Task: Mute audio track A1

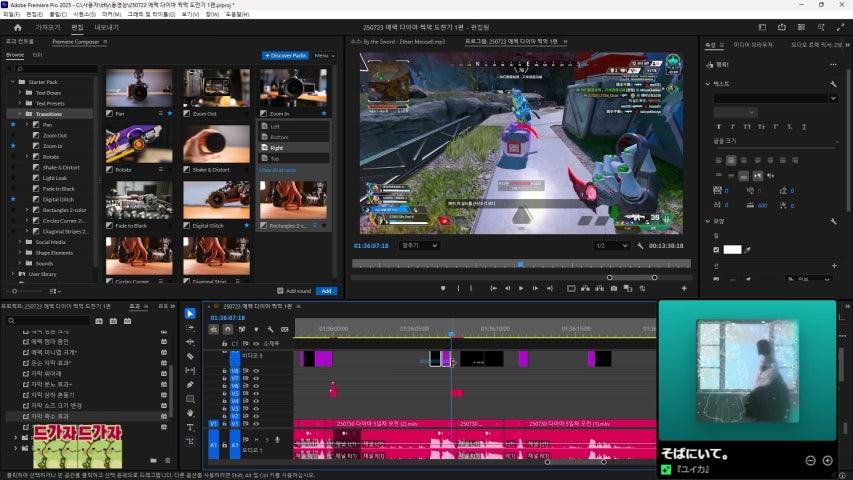Action: coord(256,439)
